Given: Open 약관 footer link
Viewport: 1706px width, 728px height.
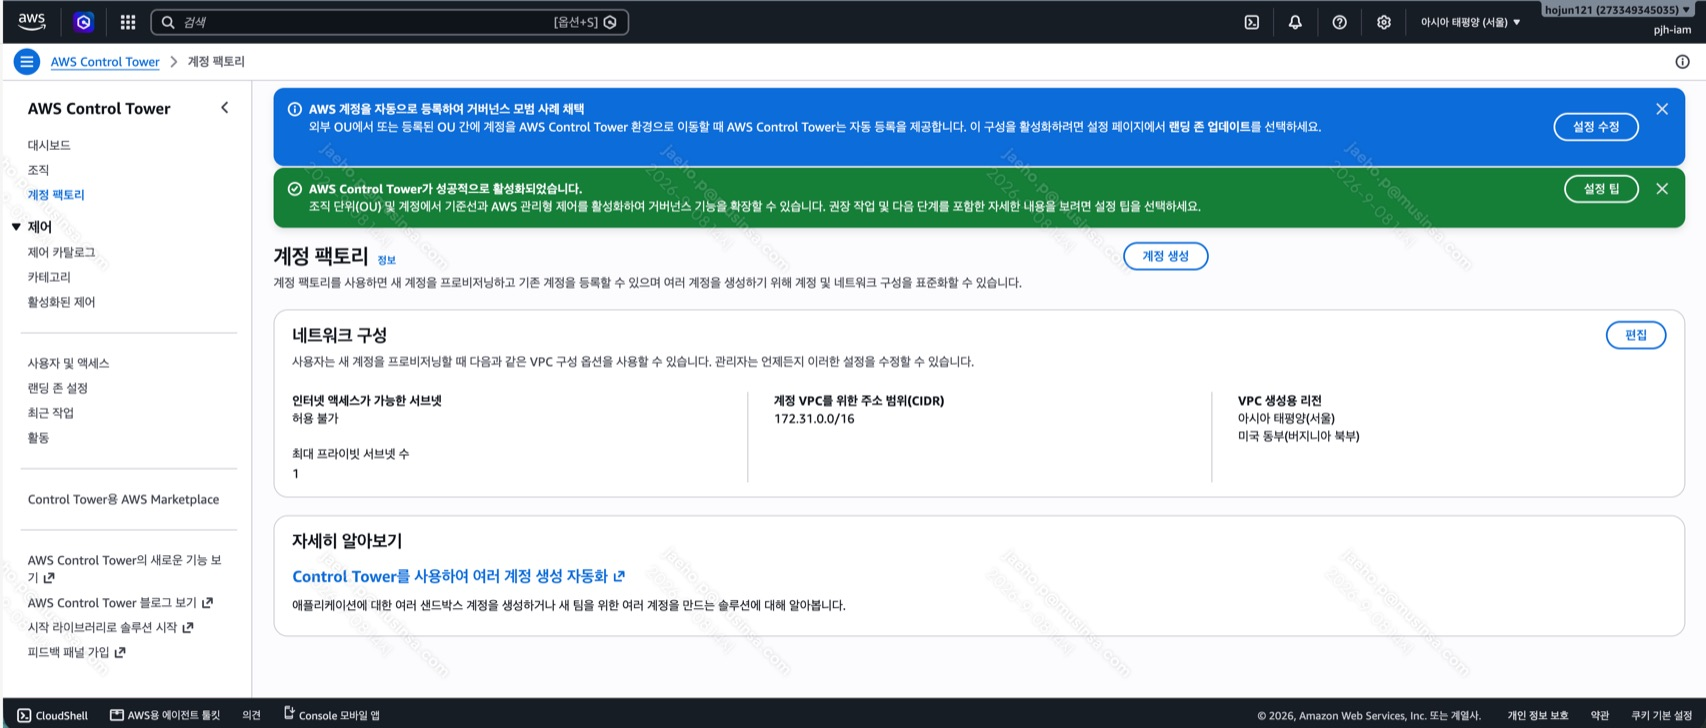Looking at the screenshot, I should pyautogui.click(x=1600, y=715).
